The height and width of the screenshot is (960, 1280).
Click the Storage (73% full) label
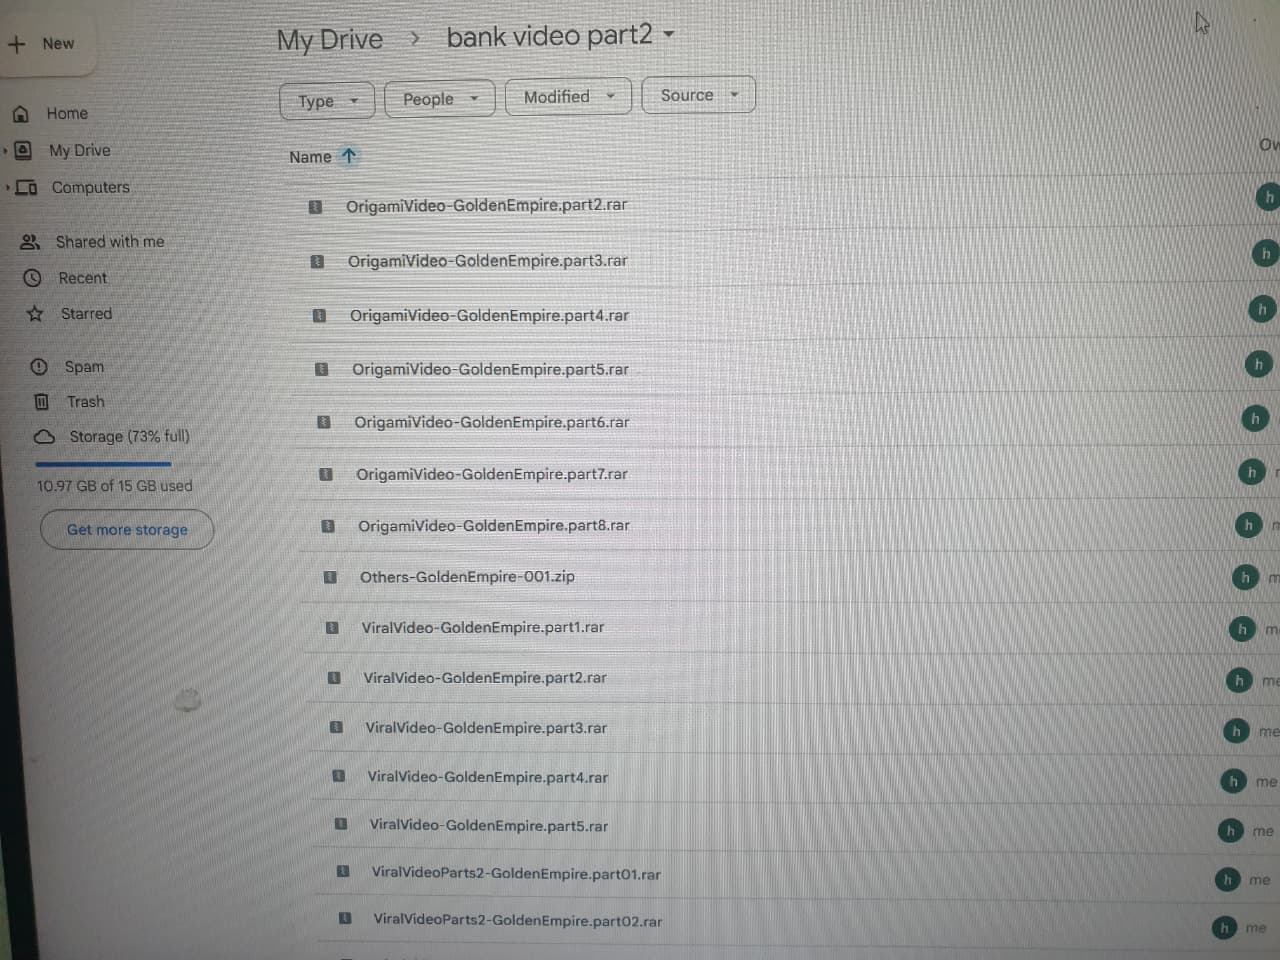point(129,437)
